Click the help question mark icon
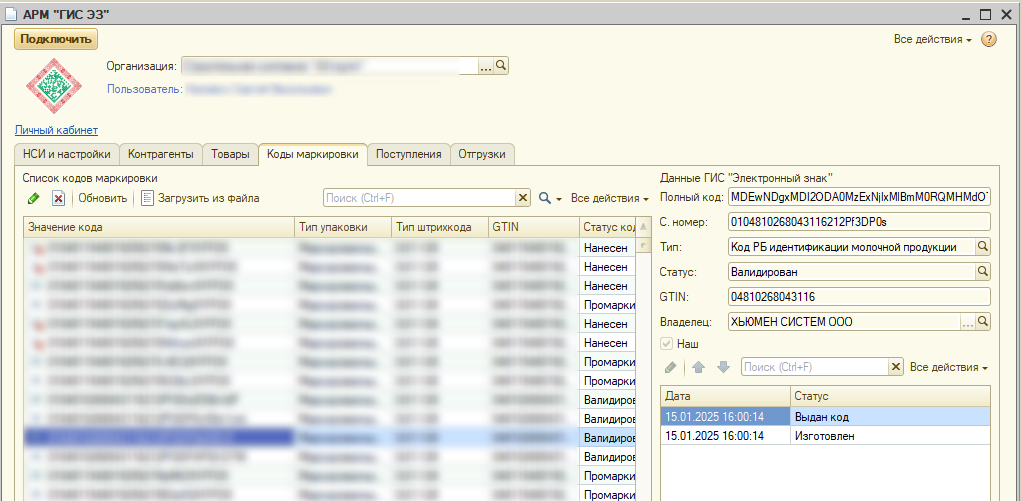 pyautogui.click(x=989, y=39)
